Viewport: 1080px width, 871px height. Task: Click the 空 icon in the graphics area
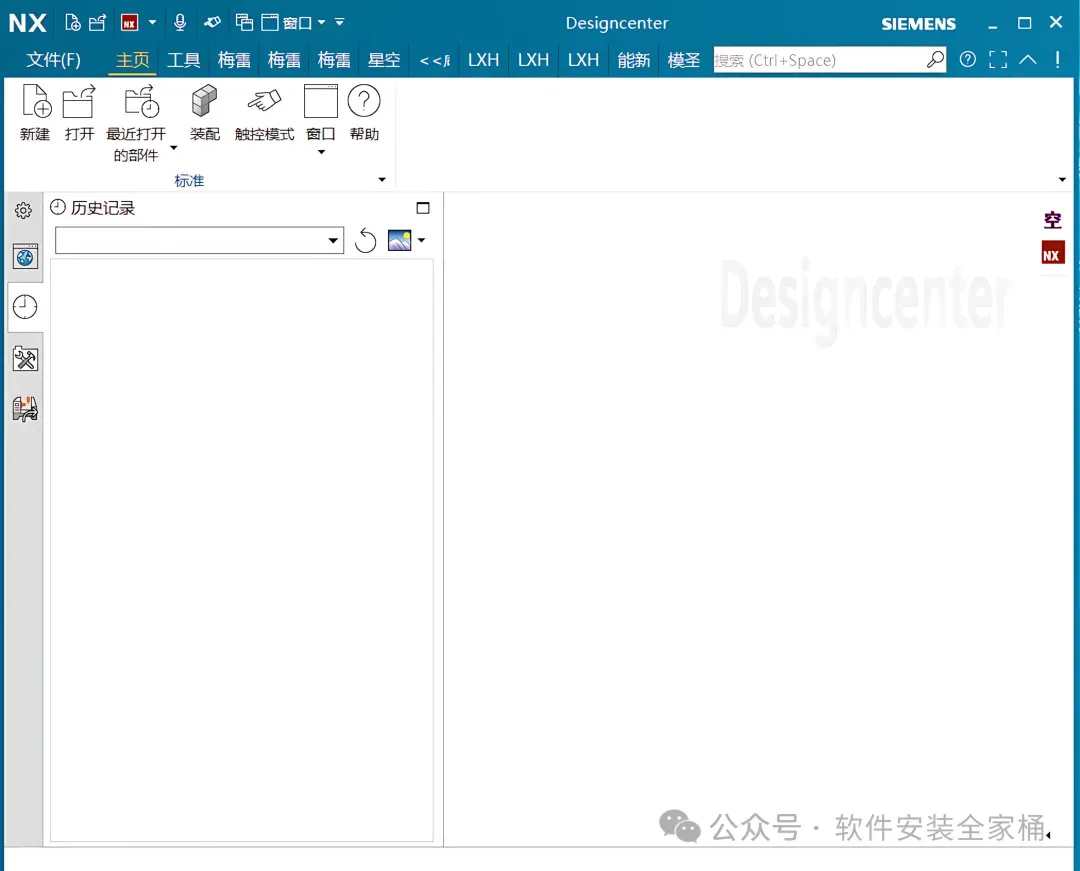(x=1052, y=220)
